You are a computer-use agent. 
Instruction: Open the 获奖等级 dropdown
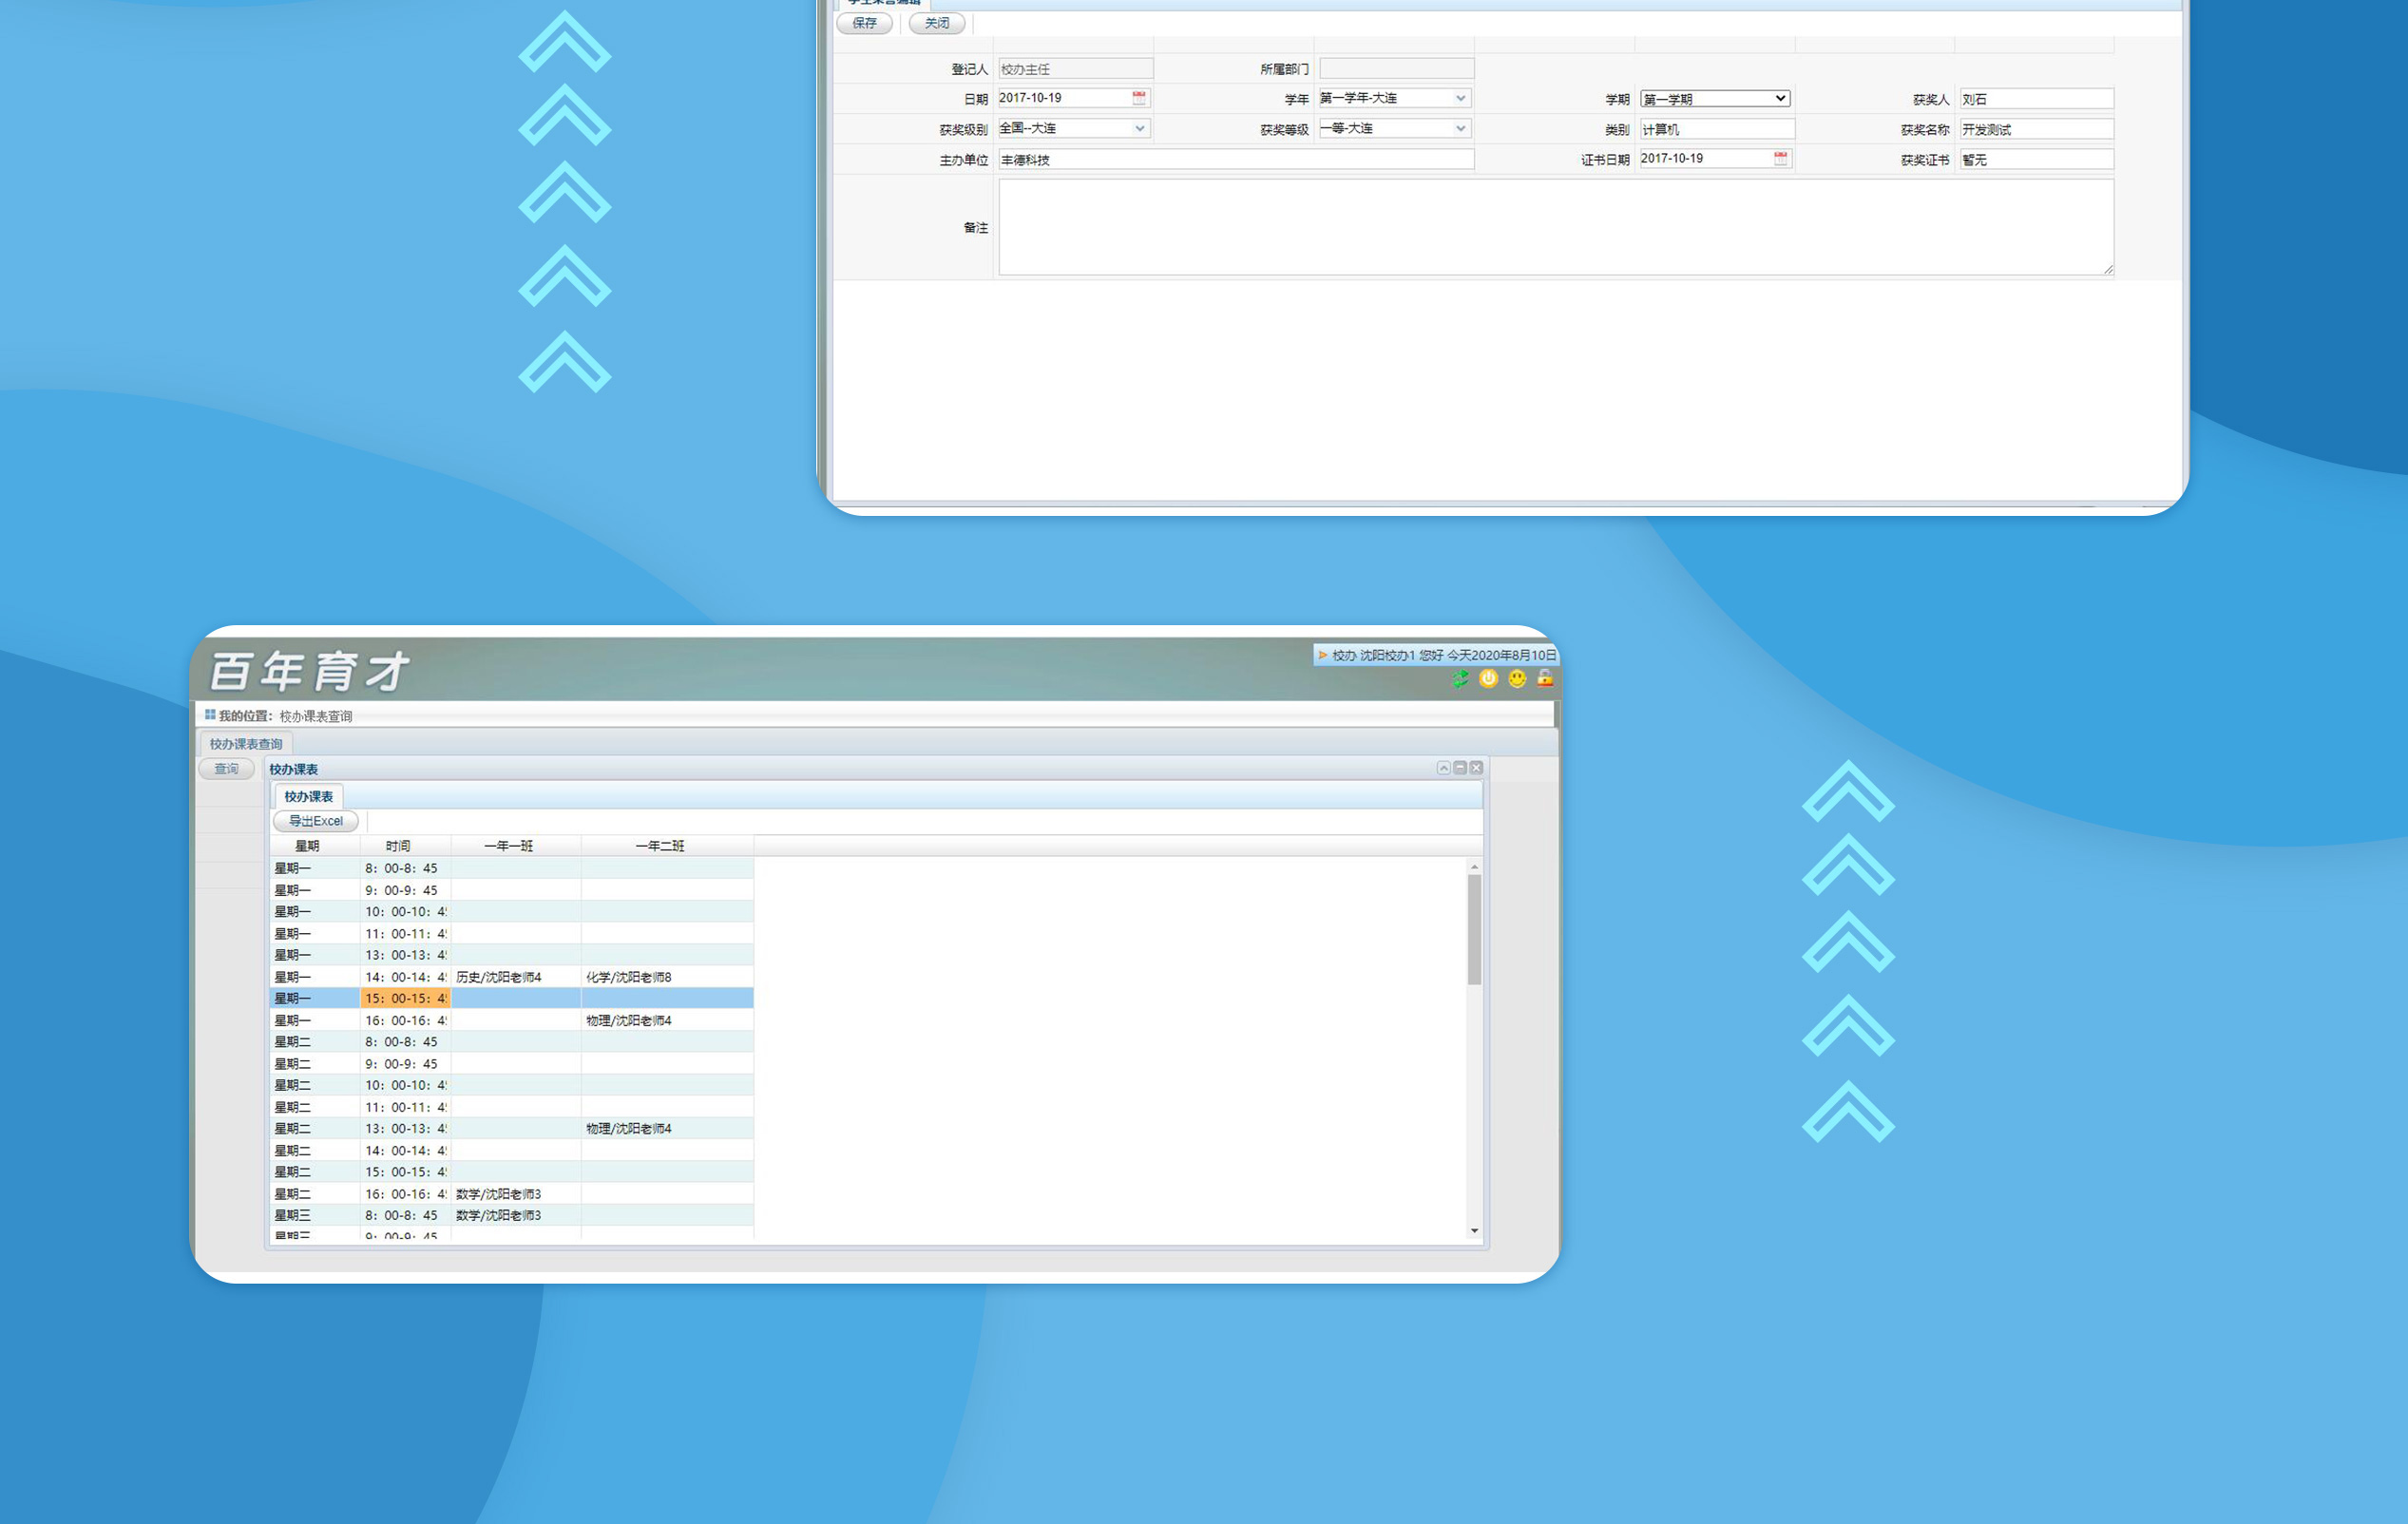pos(1460,128)
